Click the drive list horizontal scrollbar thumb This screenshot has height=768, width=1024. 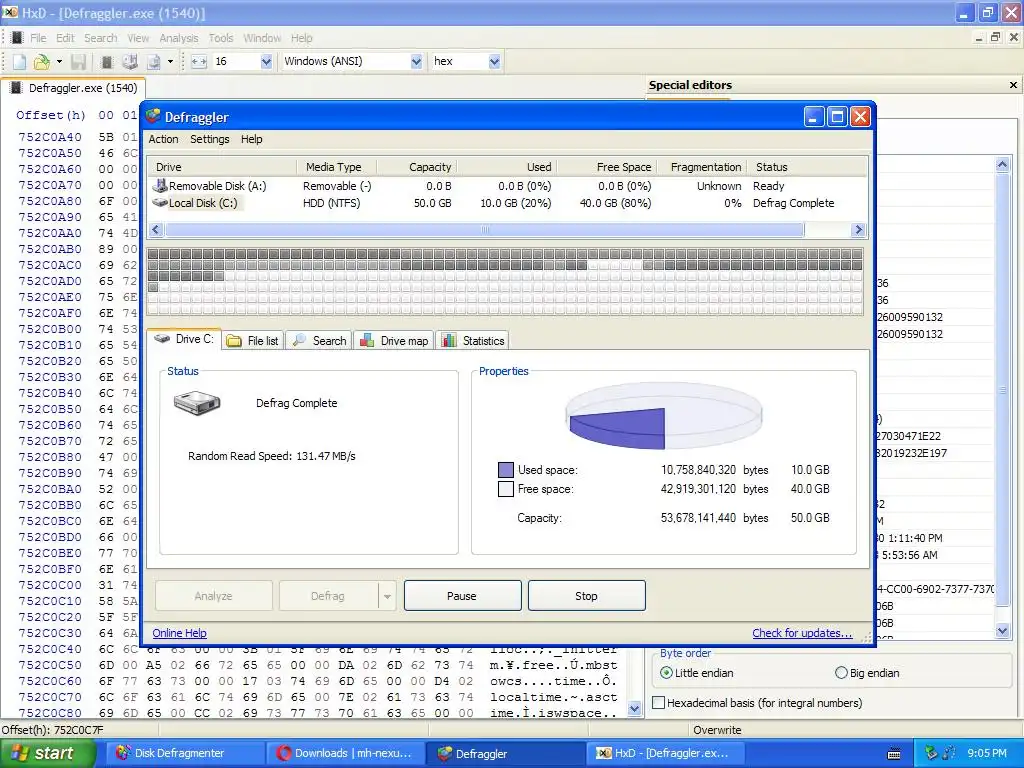click(484, 229)
